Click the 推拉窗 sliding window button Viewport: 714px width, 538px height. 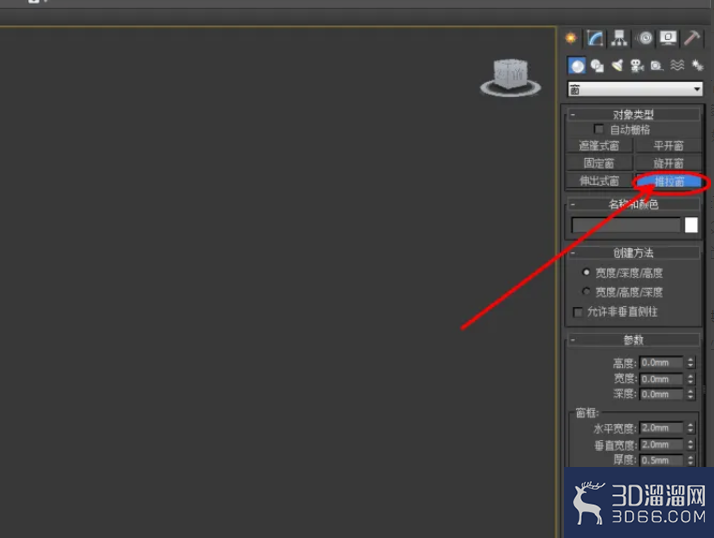pyautogui.click(x=668, y=181)
